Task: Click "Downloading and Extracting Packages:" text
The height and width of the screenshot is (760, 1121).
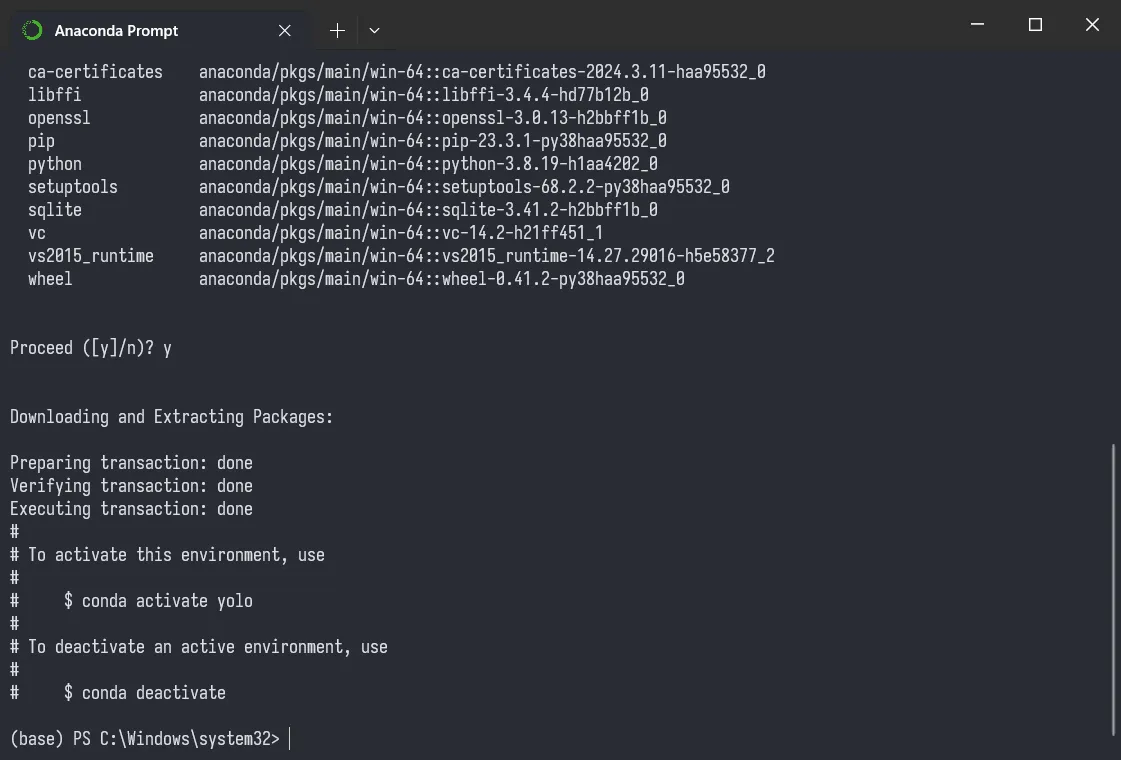Action: coord(172,417)
